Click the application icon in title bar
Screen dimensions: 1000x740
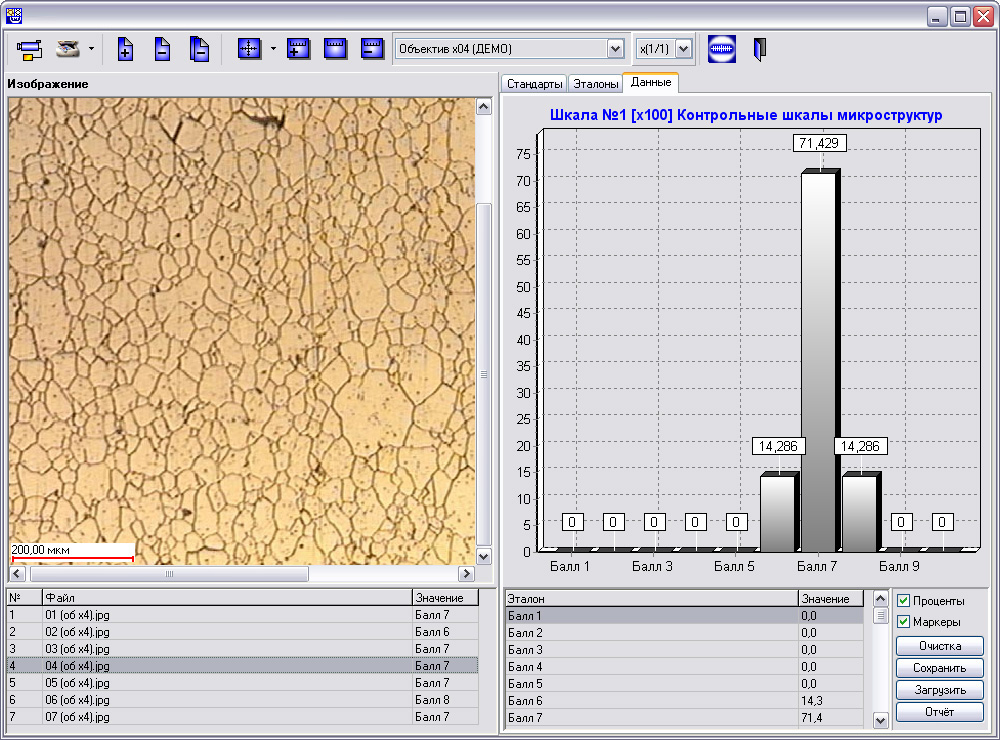pos(13,16)
